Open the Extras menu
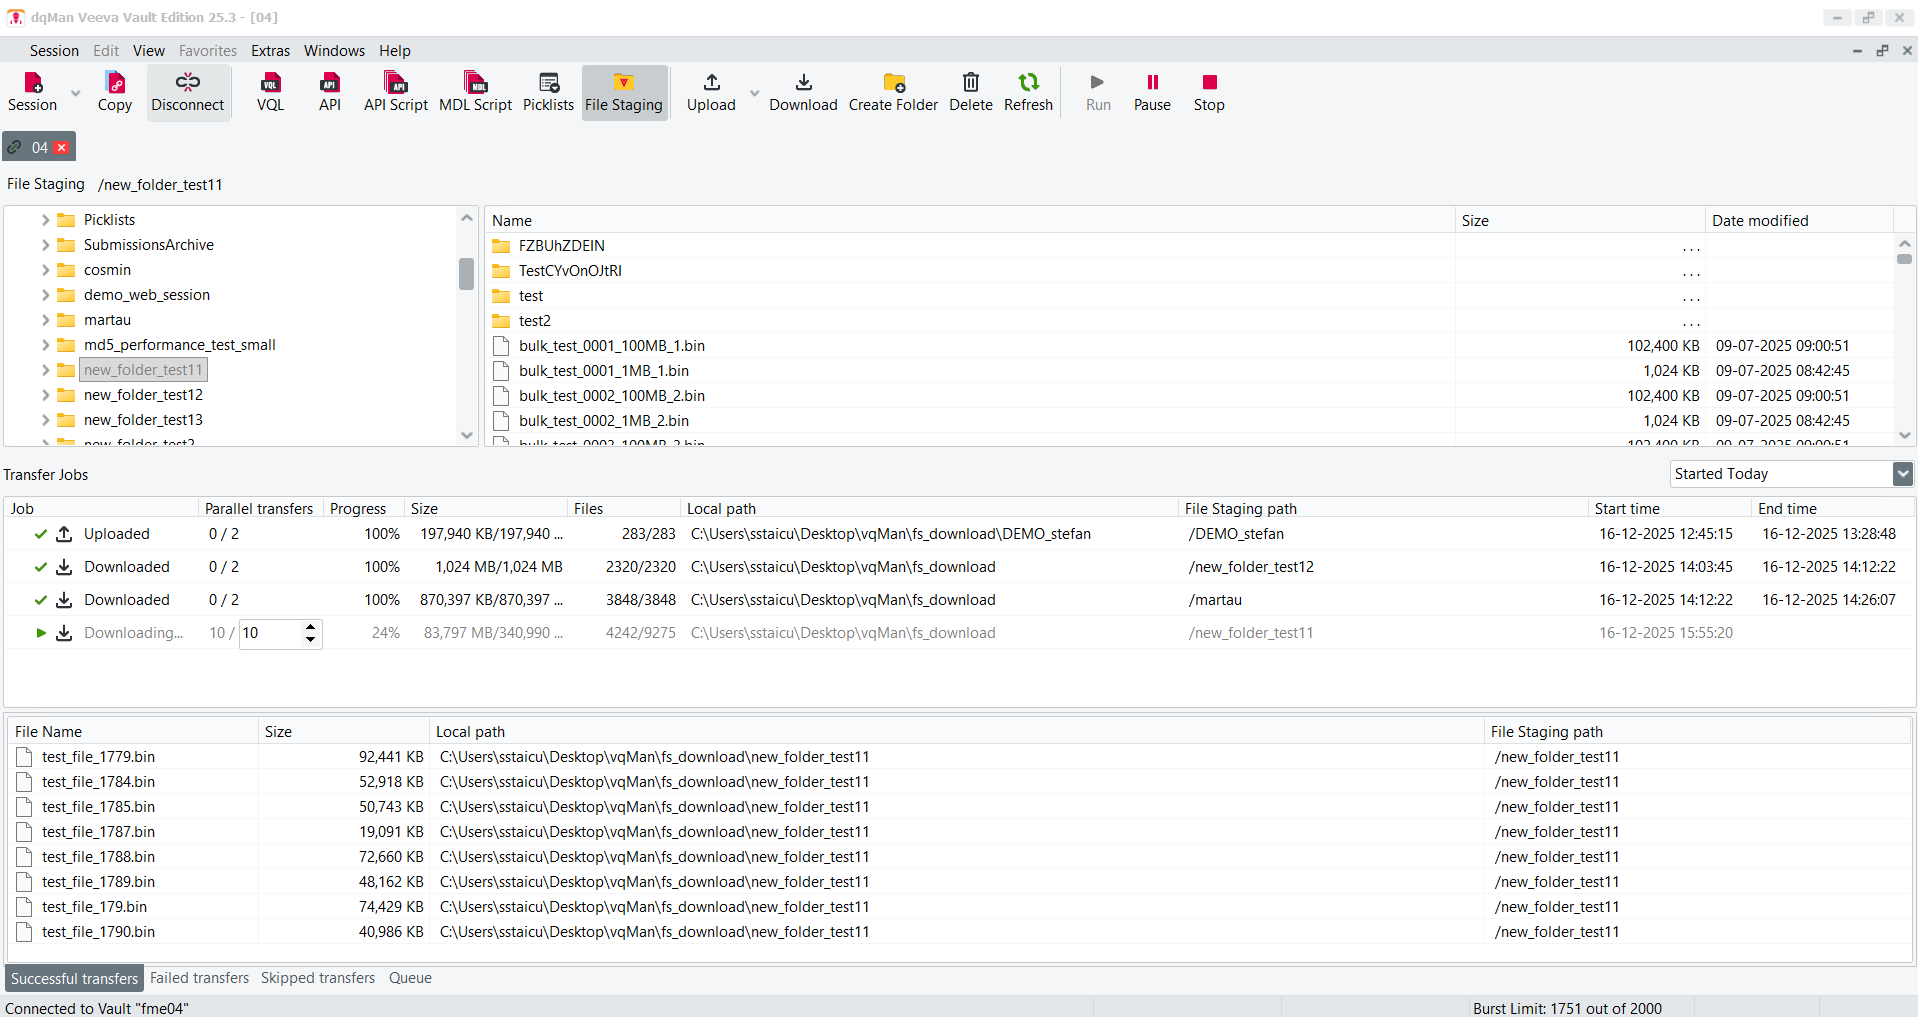The height and width of the screenshot is (1017, 1918). pyautogui.click(x=270, y=51)
